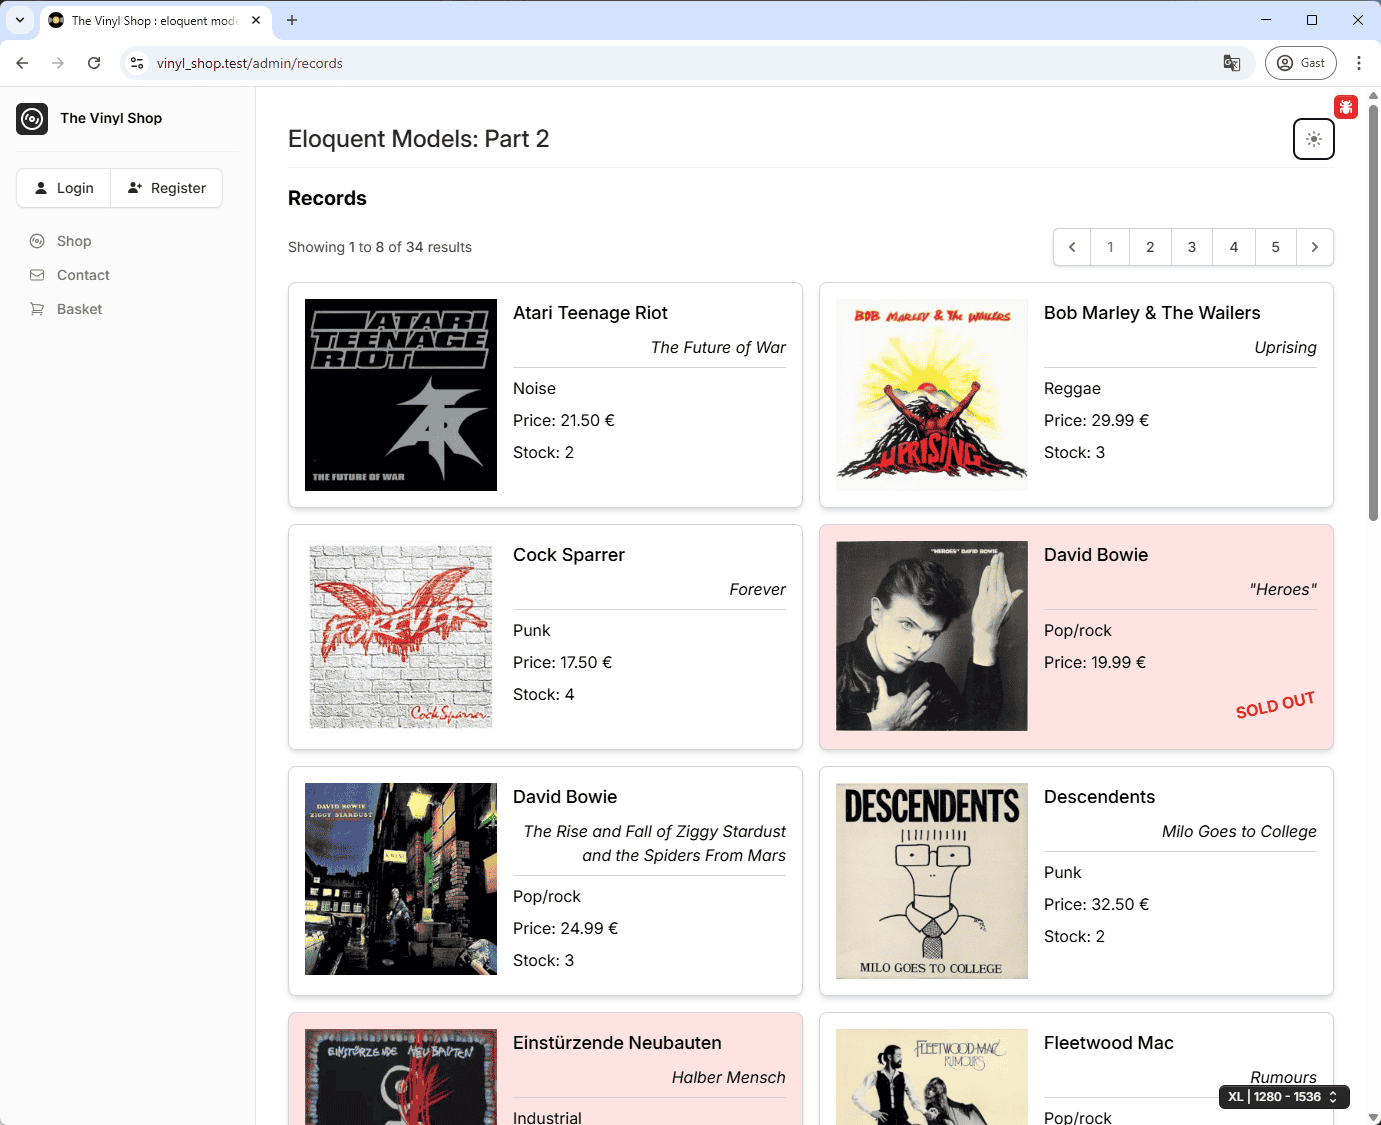This screenshot has width=1381, height=1125.
Task: Click 'Price: 29.99 €' text
Action: [x=1096, y=420]
